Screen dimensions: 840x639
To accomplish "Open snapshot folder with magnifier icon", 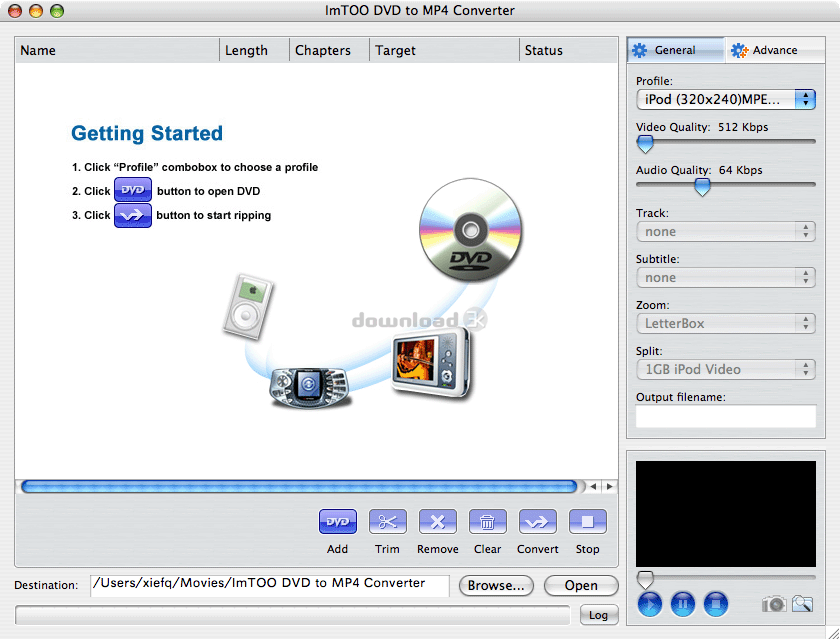I will 802,604.
